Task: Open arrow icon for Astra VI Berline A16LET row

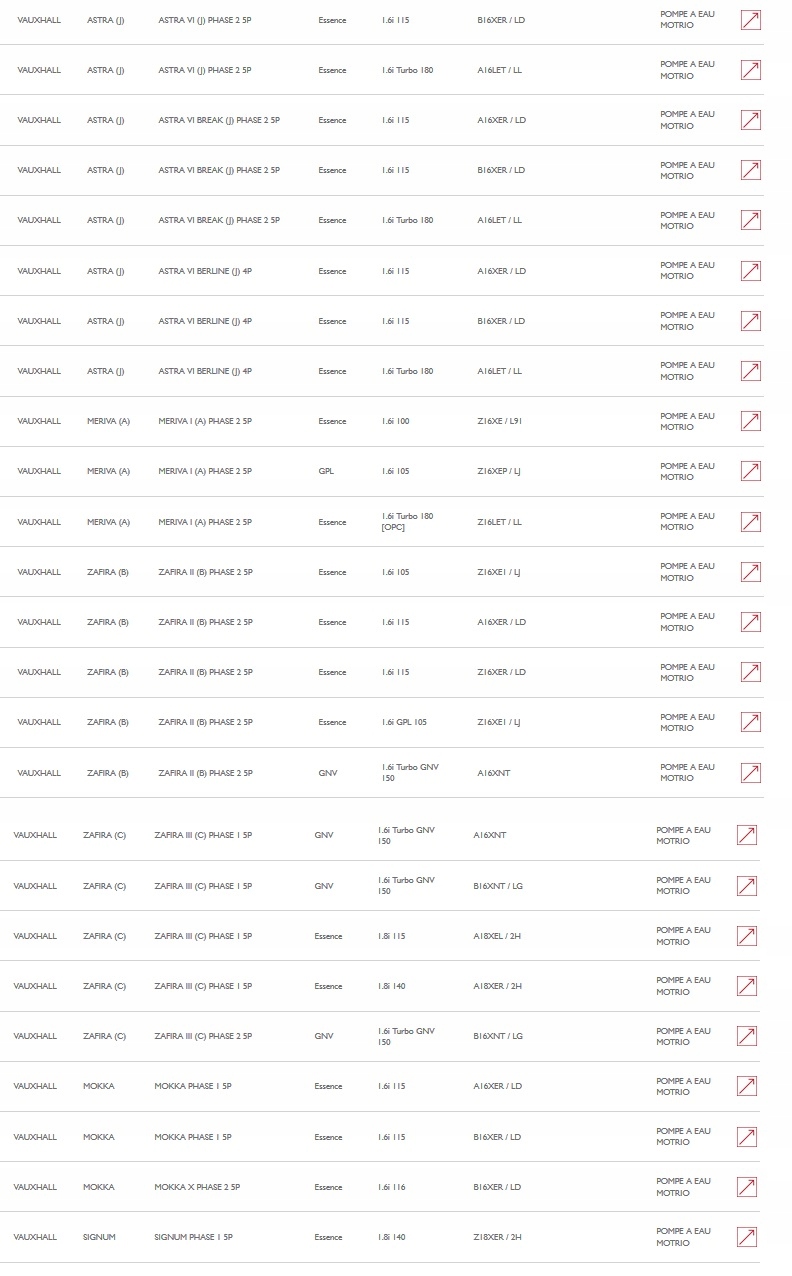Action: [750, 371]
